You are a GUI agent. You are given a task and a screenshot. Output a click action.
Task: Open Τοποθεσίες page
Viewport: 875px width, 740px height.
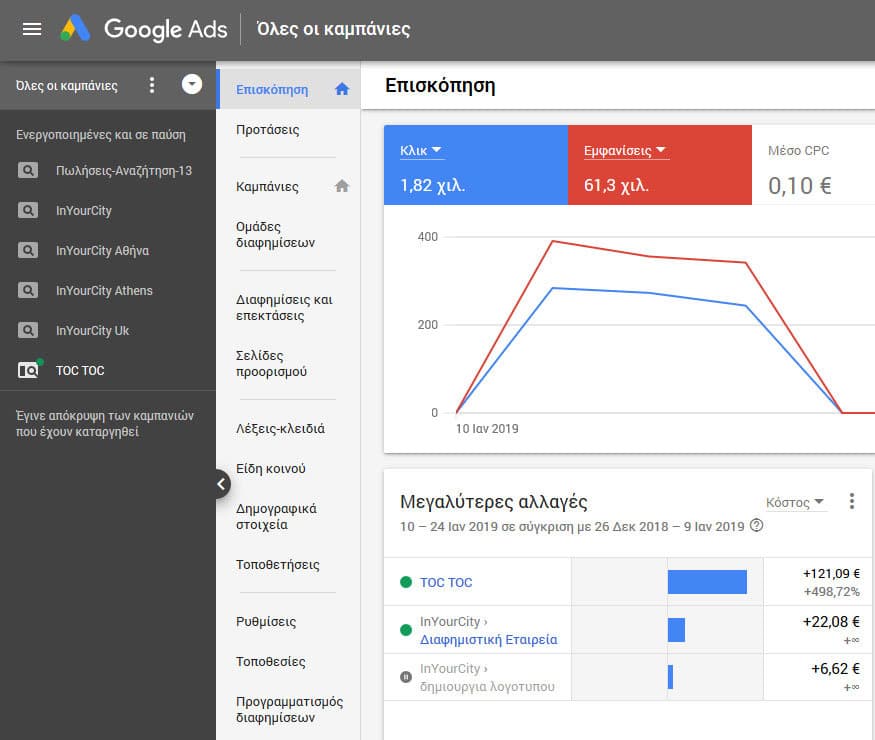point(271,661)
